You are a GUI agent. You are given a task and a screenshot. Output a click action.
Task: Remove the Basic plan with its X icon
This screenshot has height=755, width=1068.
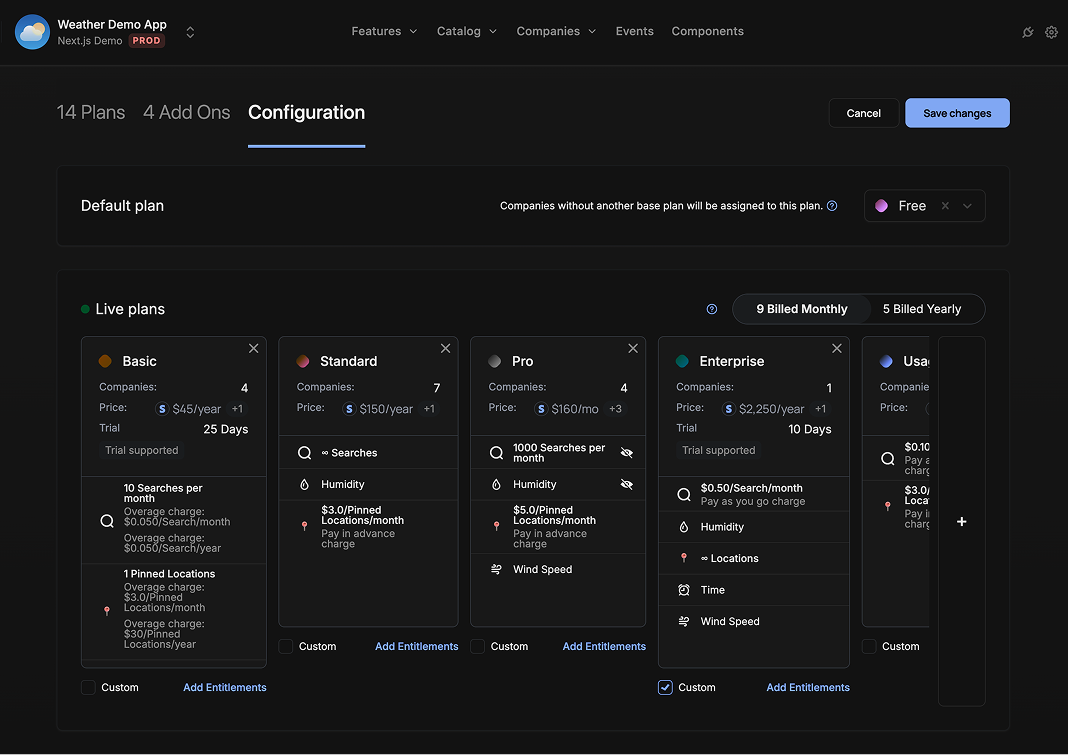pyautogui.click(x=253, y=348)
